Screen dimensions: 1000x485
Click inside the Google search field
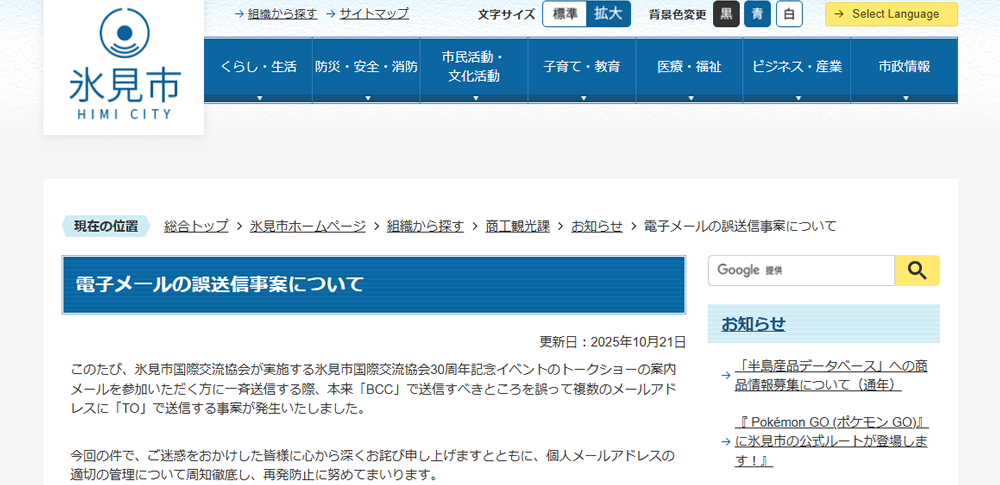point(800,270)
